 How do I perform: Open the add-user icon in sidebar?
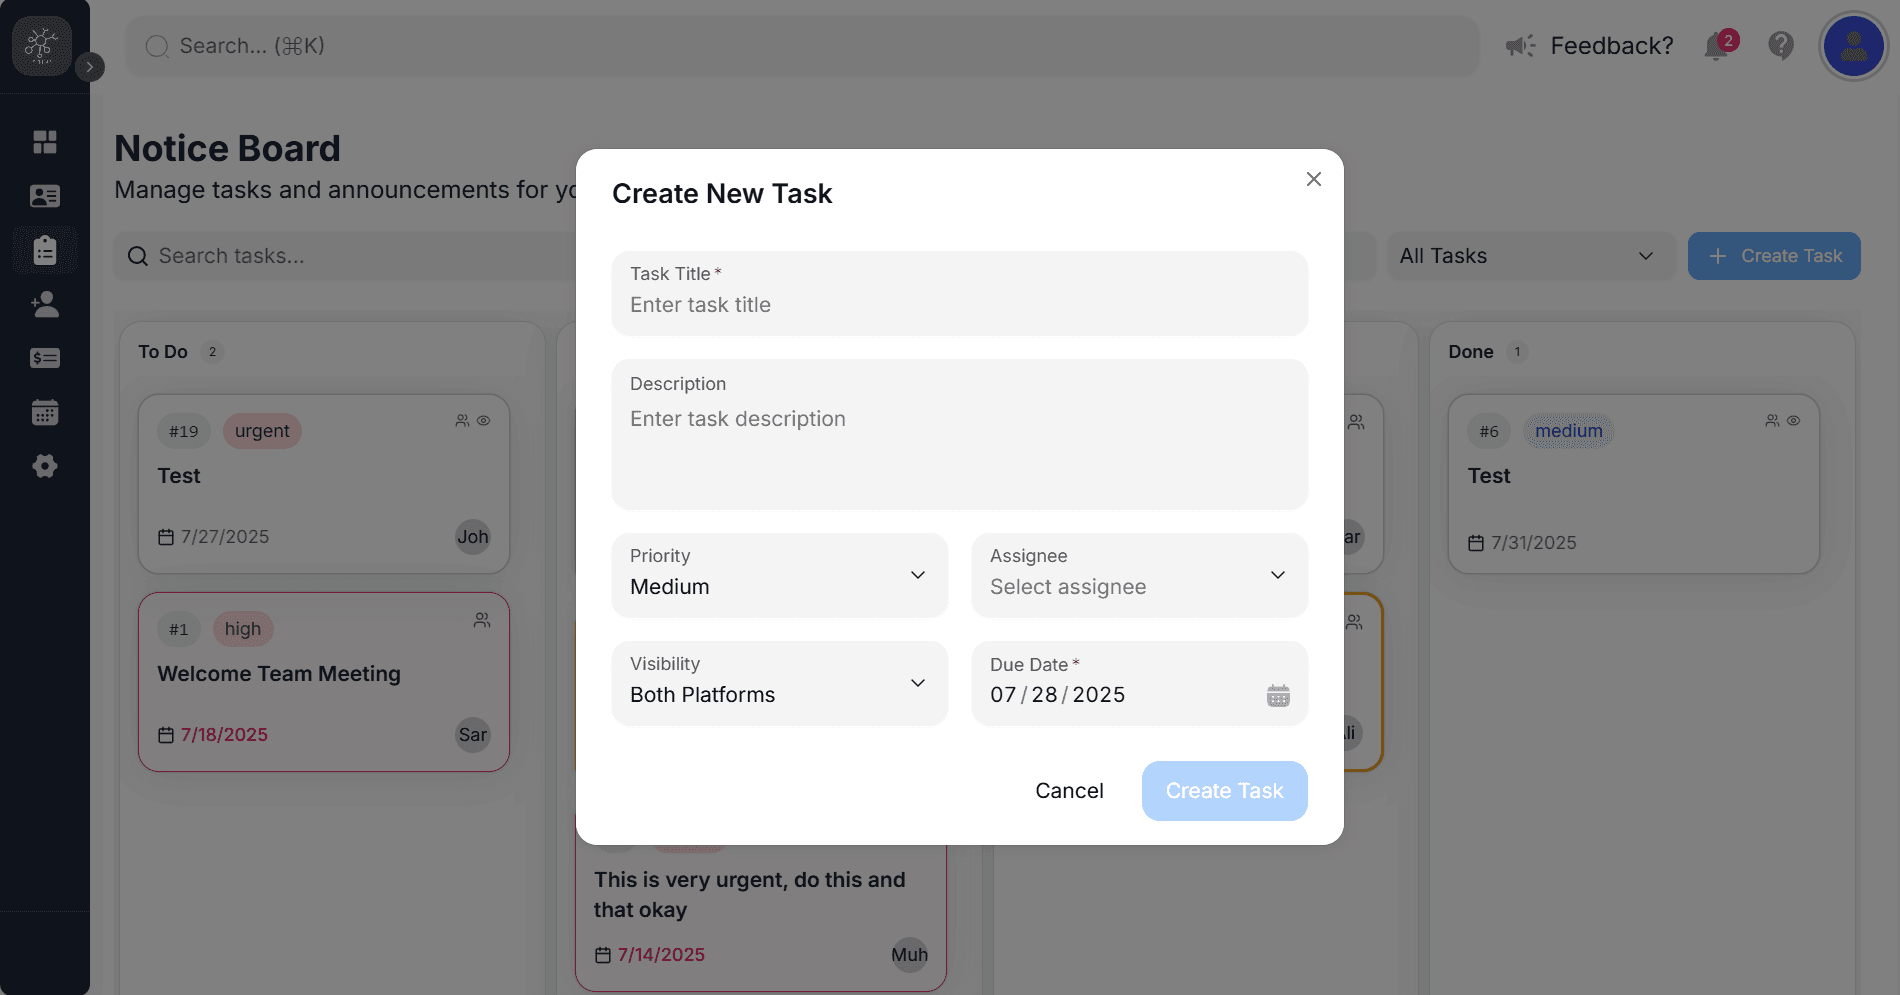45,304
